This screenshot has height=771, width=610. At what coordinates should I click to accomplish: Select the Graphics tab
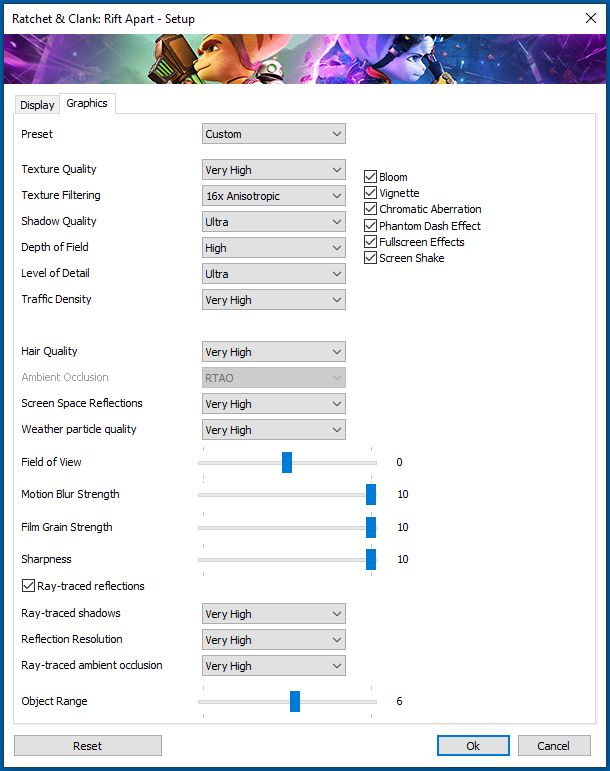pos(87,103)
